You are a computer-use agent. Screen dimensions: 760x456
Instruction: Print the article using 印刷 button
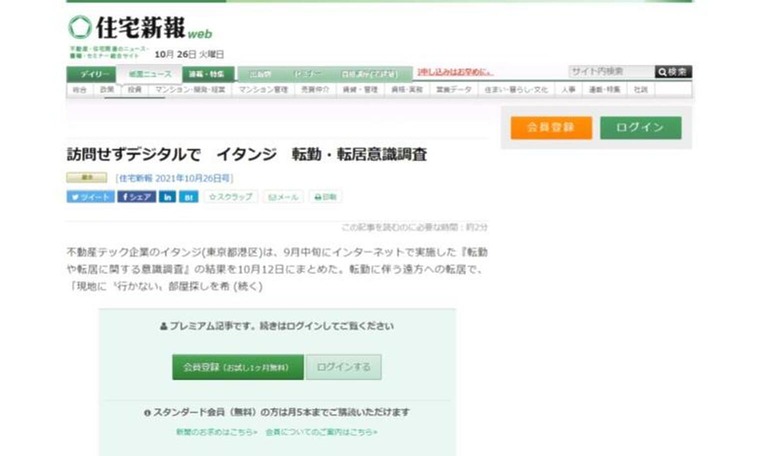pyautogui.click(x=325, y=197)
